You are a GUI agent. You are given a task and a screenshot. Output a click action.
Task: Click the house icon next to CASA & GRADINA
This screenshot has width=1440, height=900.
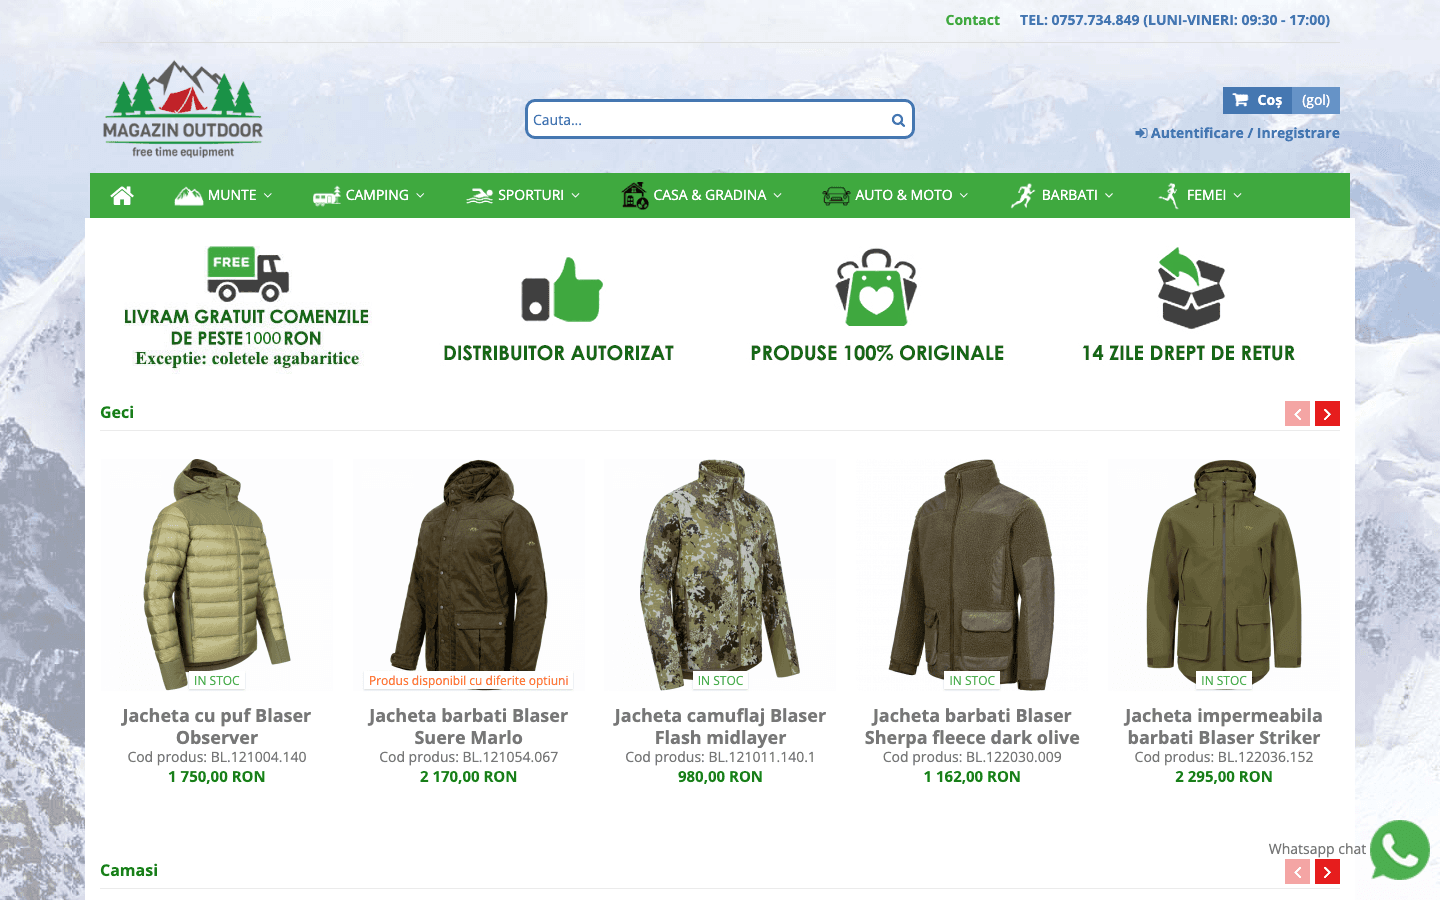634,195
